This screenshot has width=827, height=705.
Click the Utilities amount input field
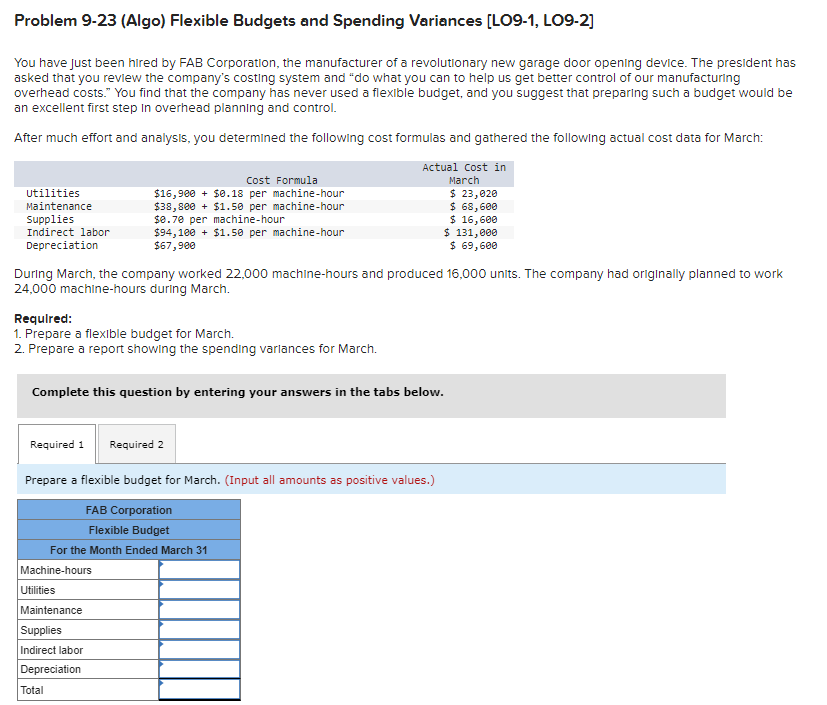199,590
